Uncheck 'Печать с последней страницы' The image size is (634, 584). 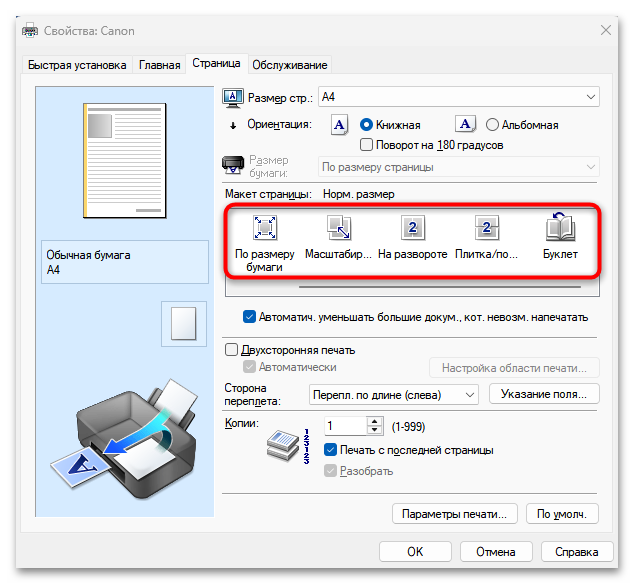coord(331,450)
